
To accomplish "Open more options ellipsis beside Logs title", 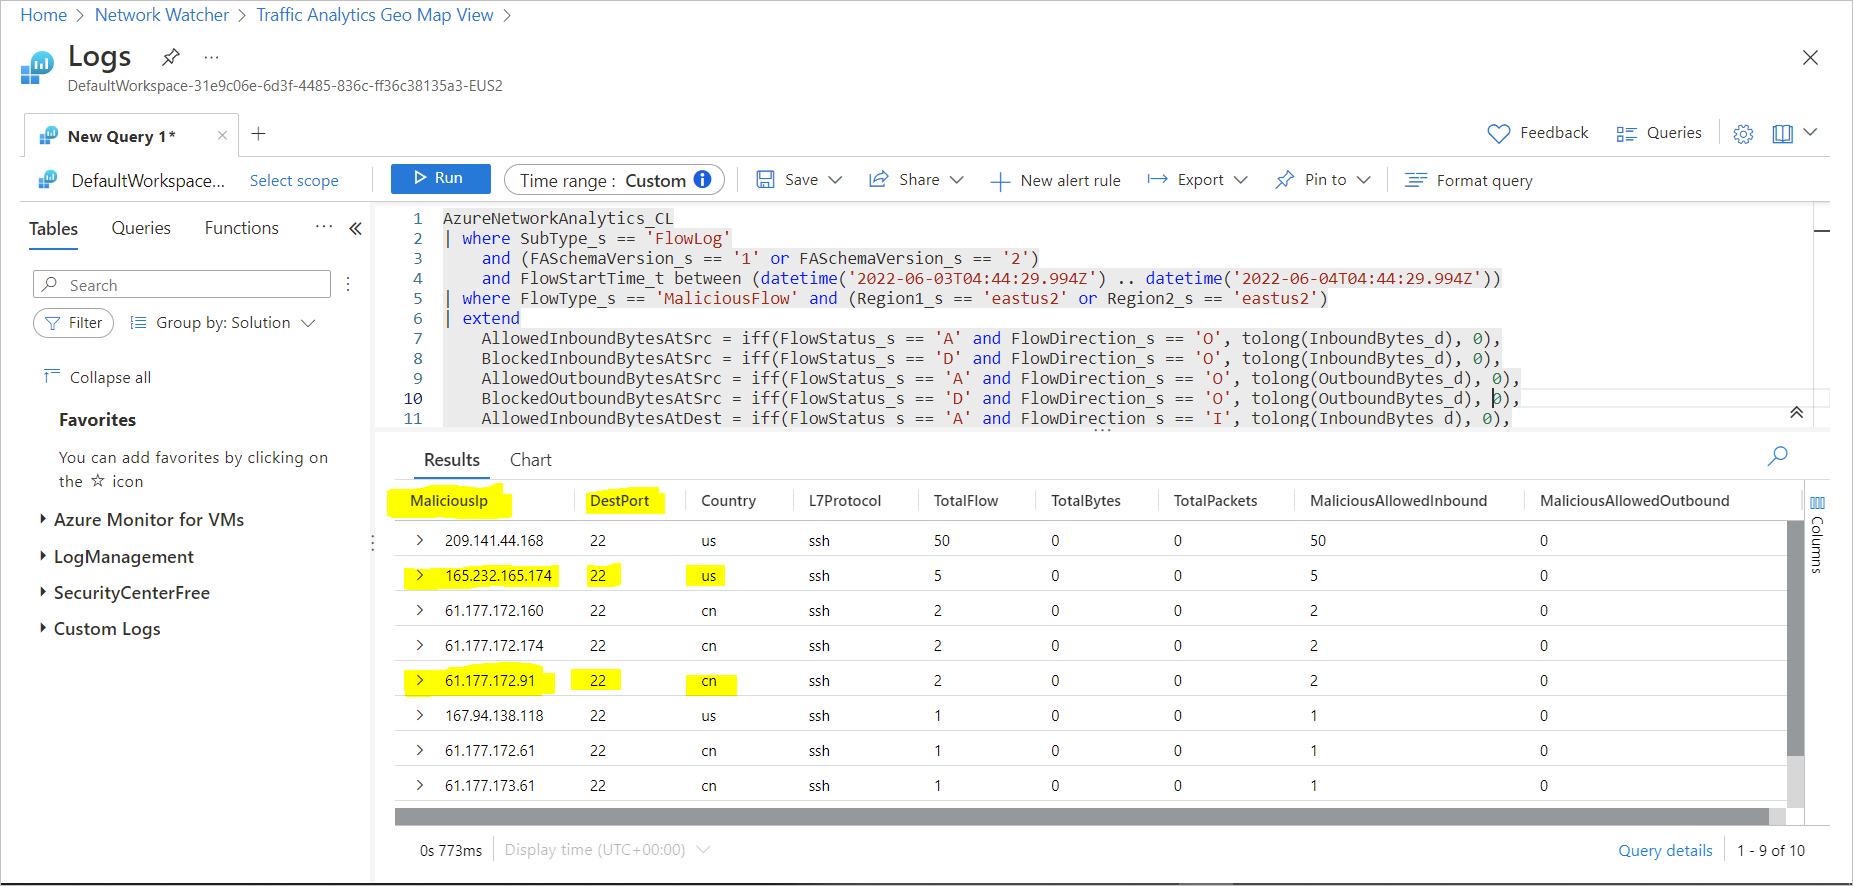I will (211, 57).
